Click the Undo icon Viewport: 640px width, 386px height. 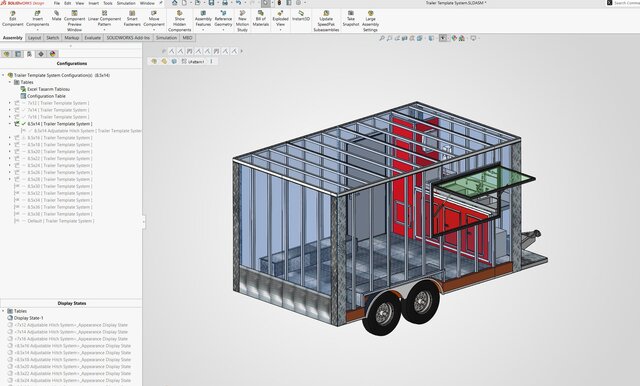point(238,3)
